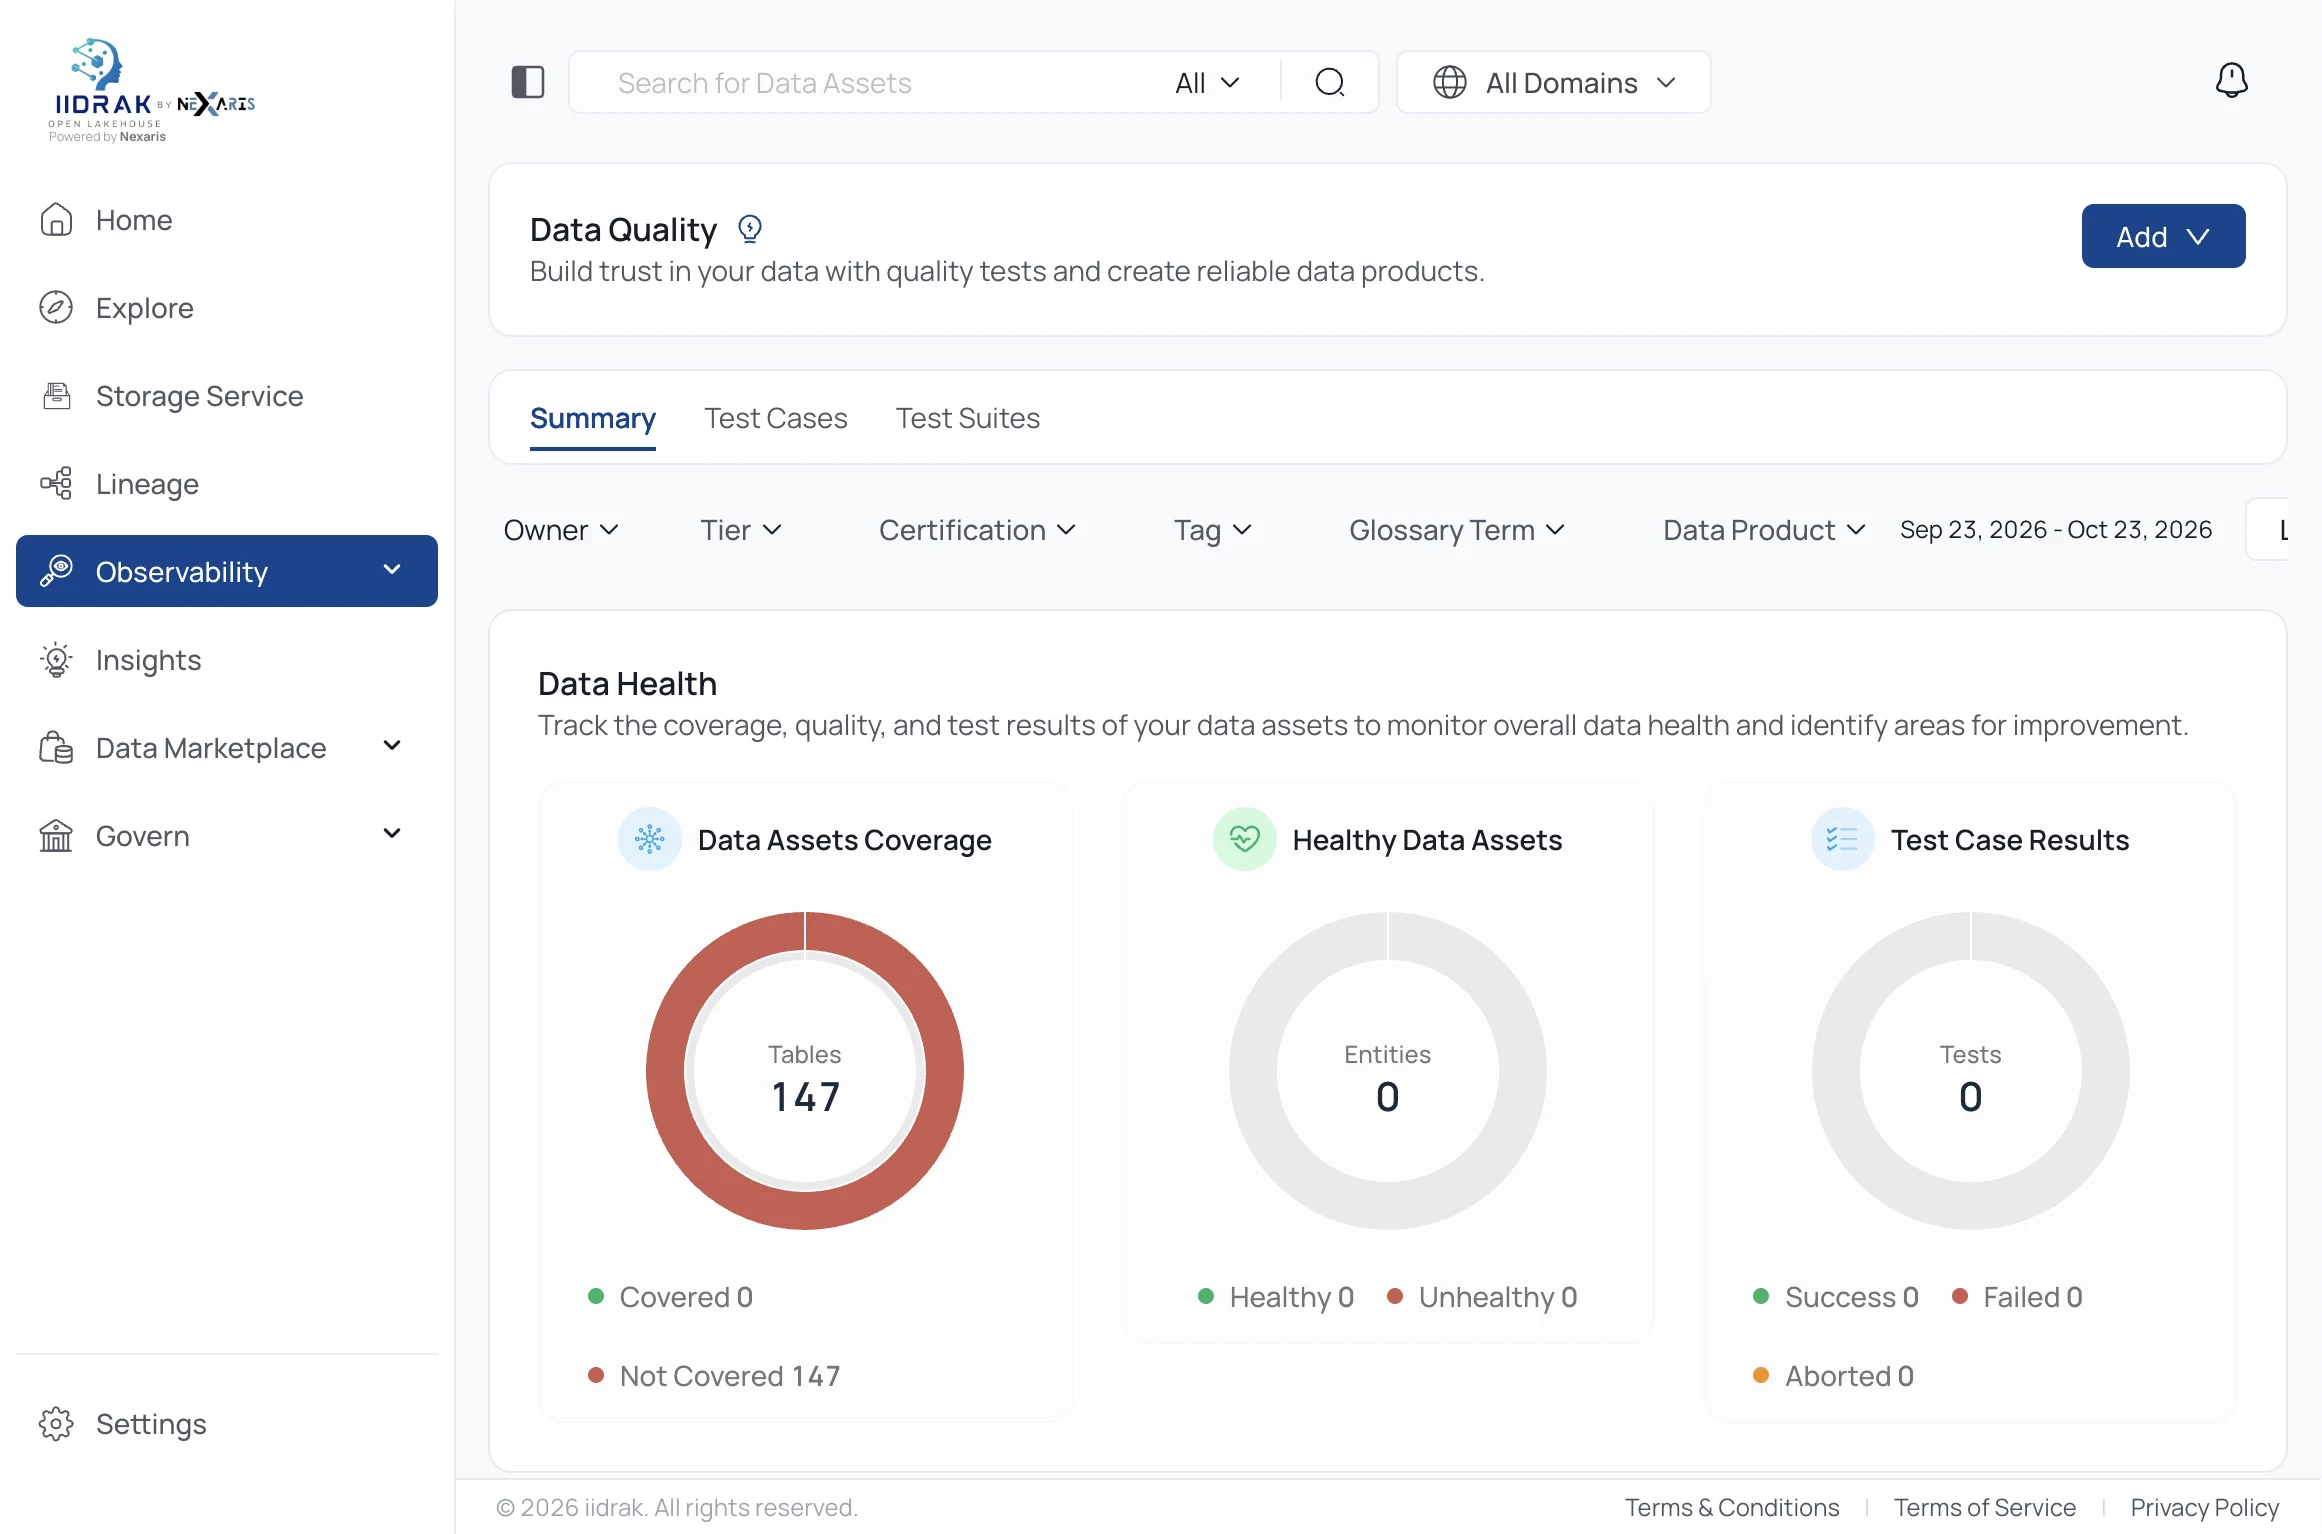Click the Home icon in sidebar

(56, 219)
